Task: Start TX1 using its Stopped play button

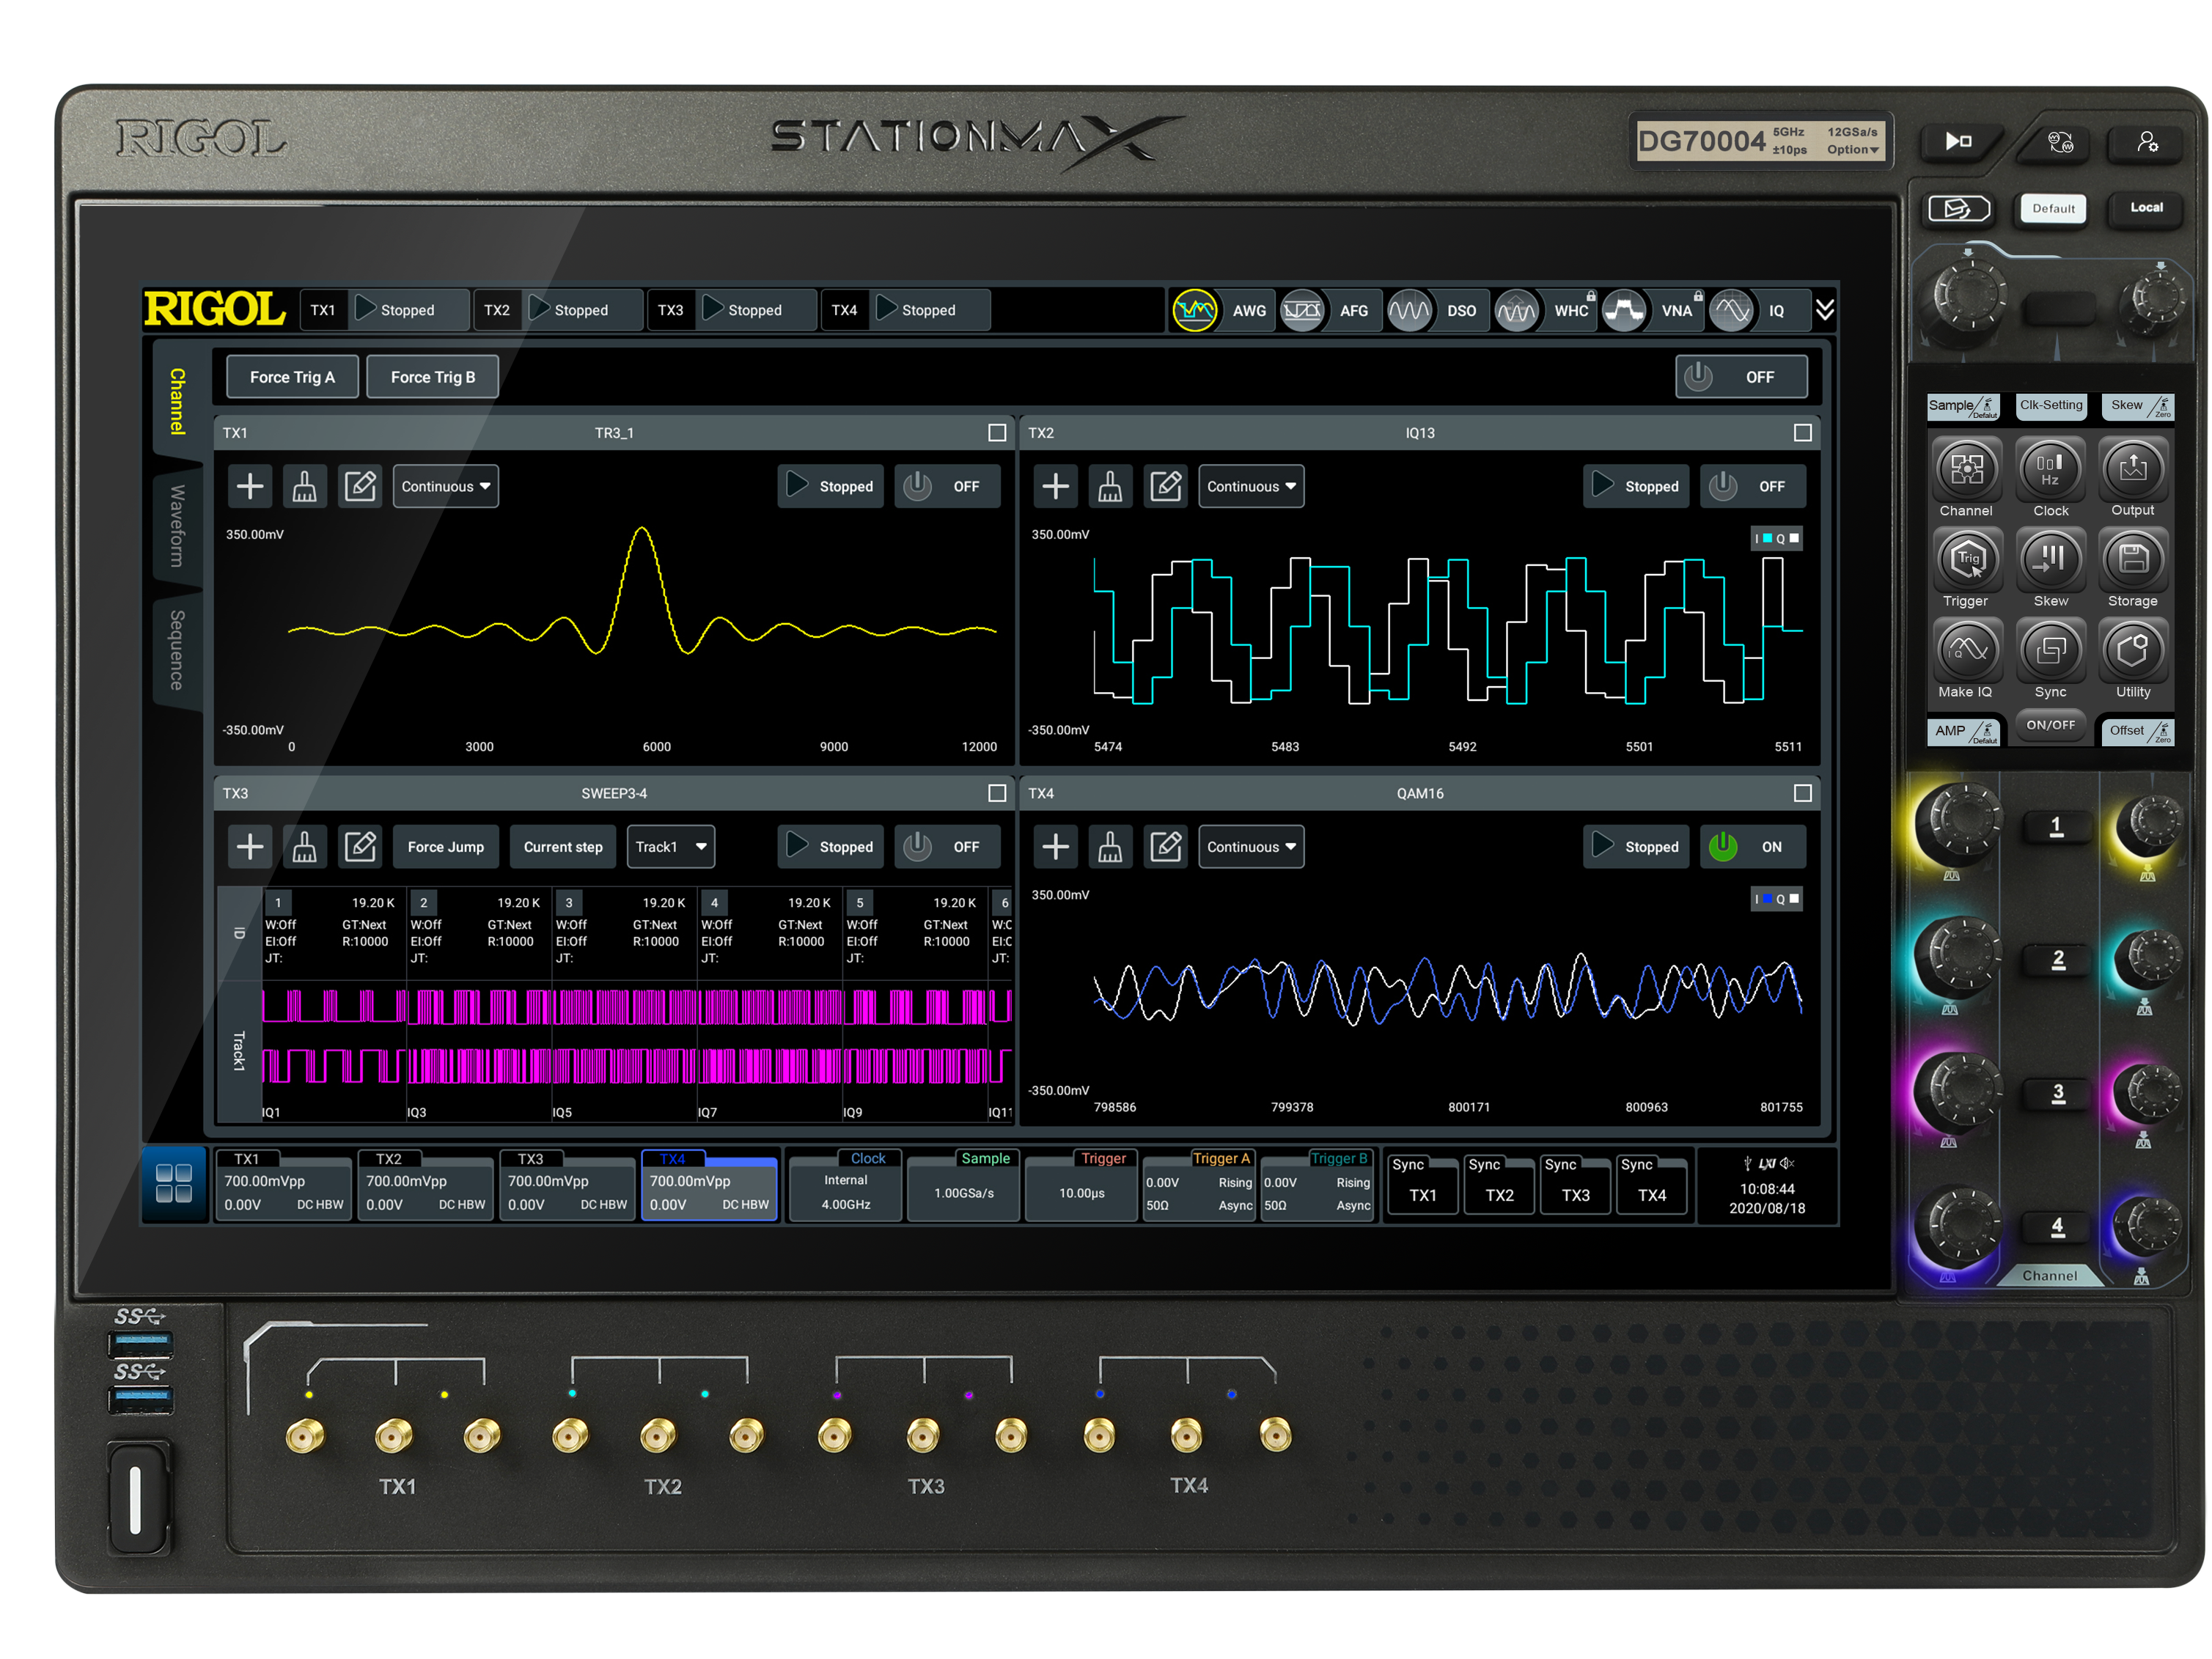Action: pos(831,487)
